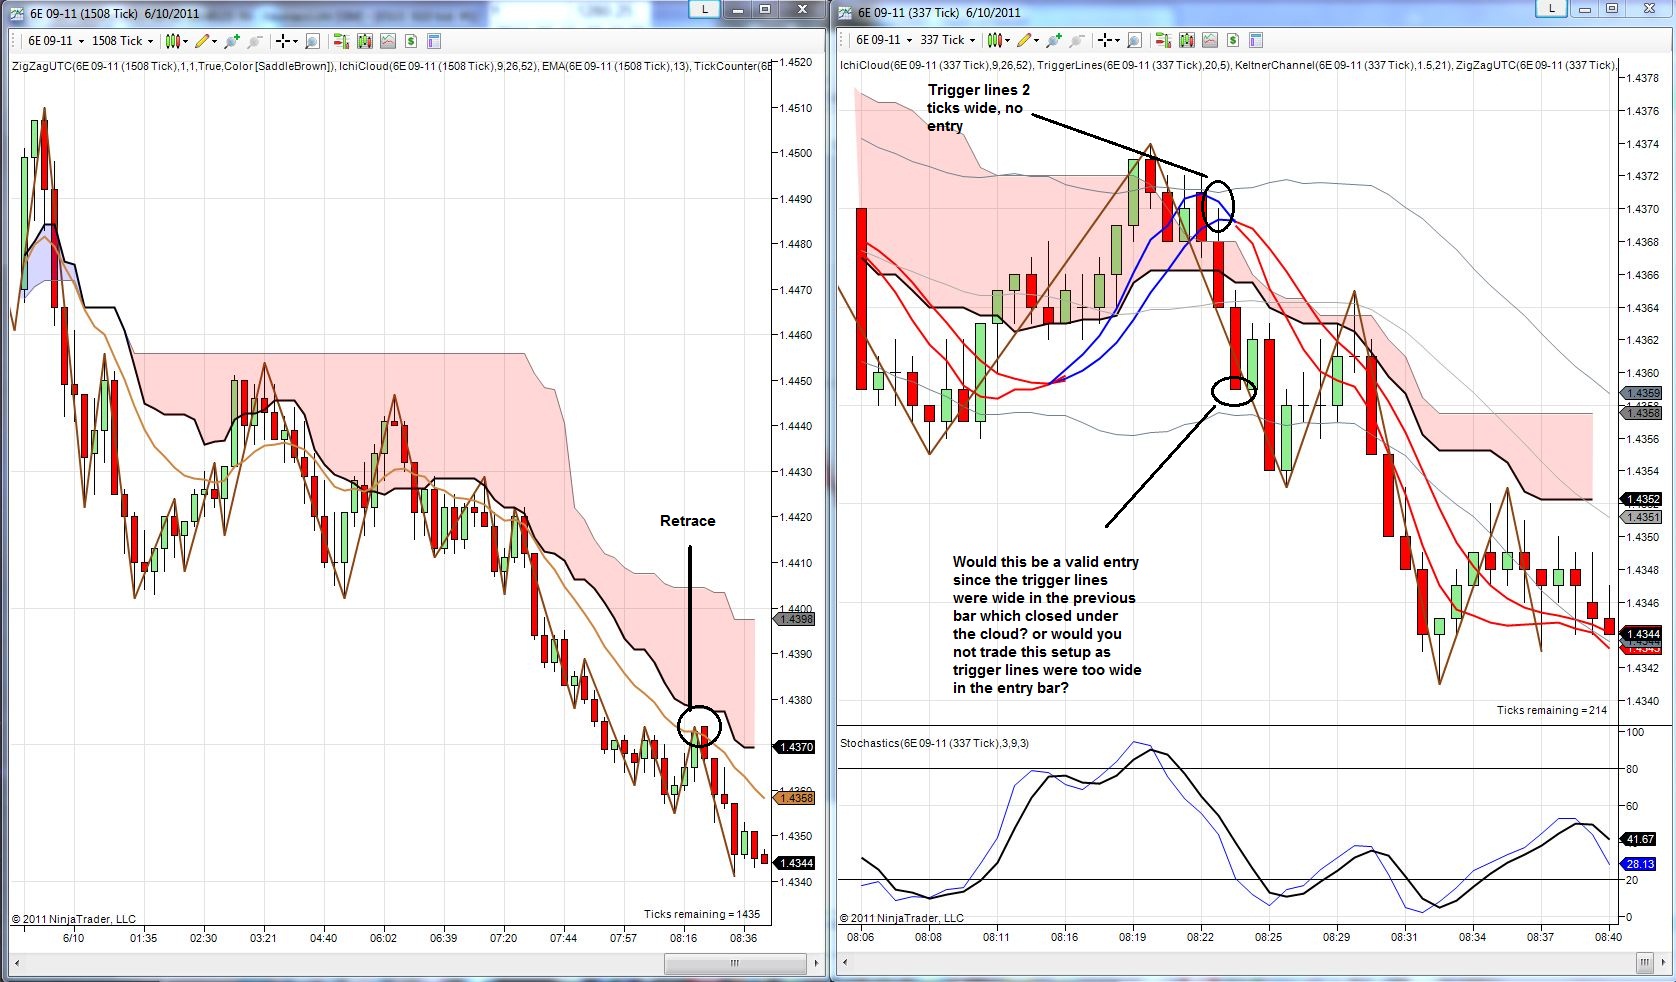1676x982 pixels.
Task: Click the 1.4398 price marker on left chart
Action: point(796,619)
